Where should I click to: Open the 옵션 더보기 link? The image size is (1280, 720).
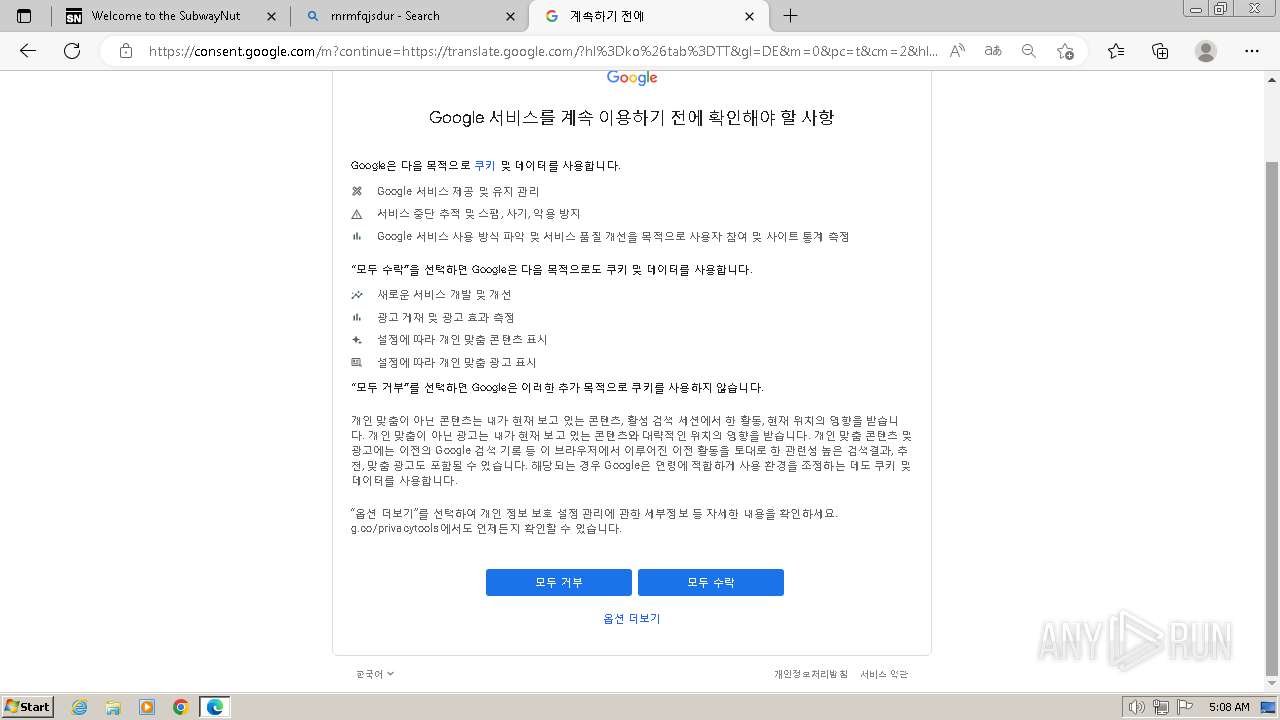pos(632,619)
